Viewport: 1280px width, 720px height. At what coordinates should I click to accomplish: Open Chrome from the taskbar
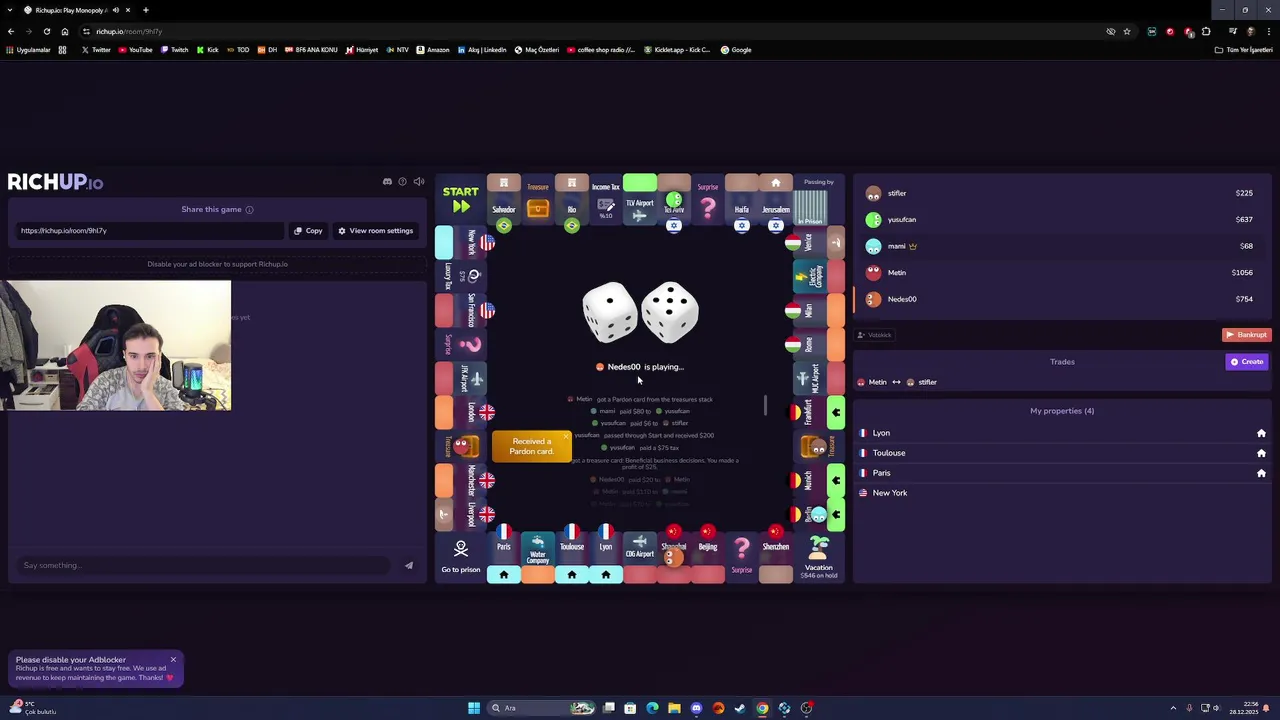762,708
